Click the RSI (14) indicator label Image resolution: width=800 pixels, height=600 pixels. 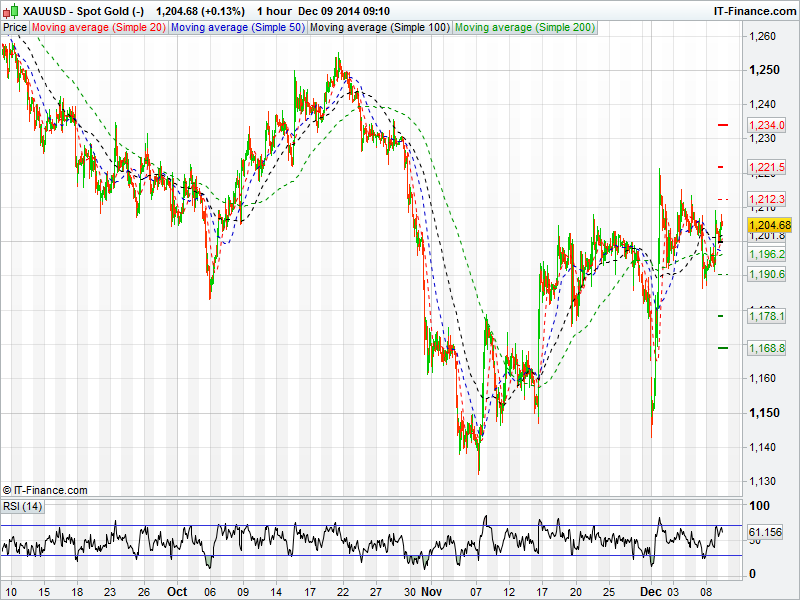23,507
